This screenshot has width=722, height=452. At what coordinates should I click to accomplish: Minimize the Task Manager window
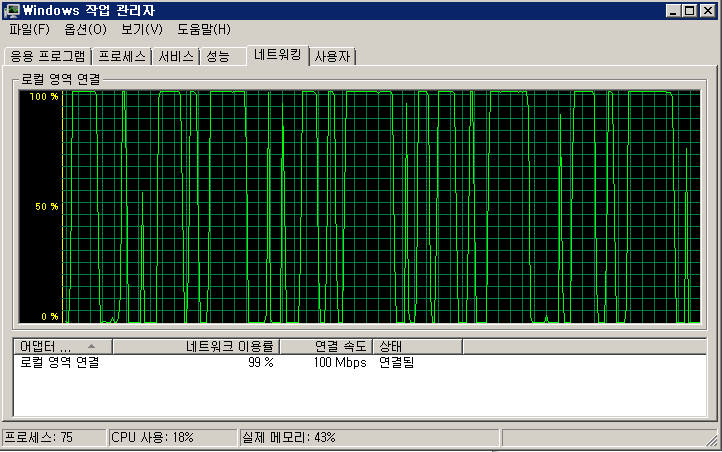pyautogui.click(x=673, y=11)
